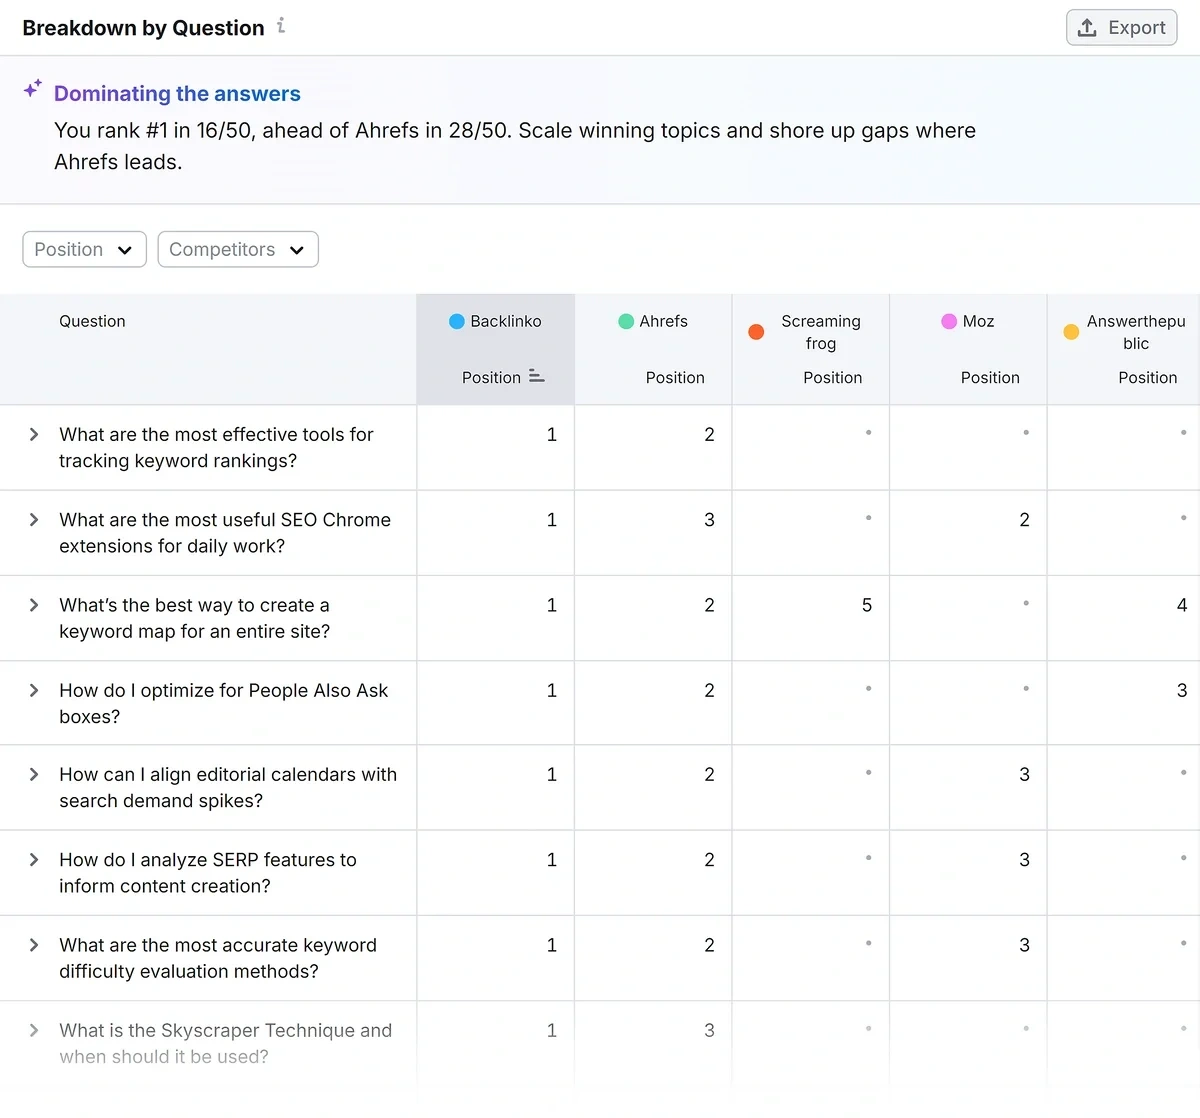1200x1118 pixels.
Task: Expand the SEO Chrome extensions question row
Action: [x=33, y=519]
